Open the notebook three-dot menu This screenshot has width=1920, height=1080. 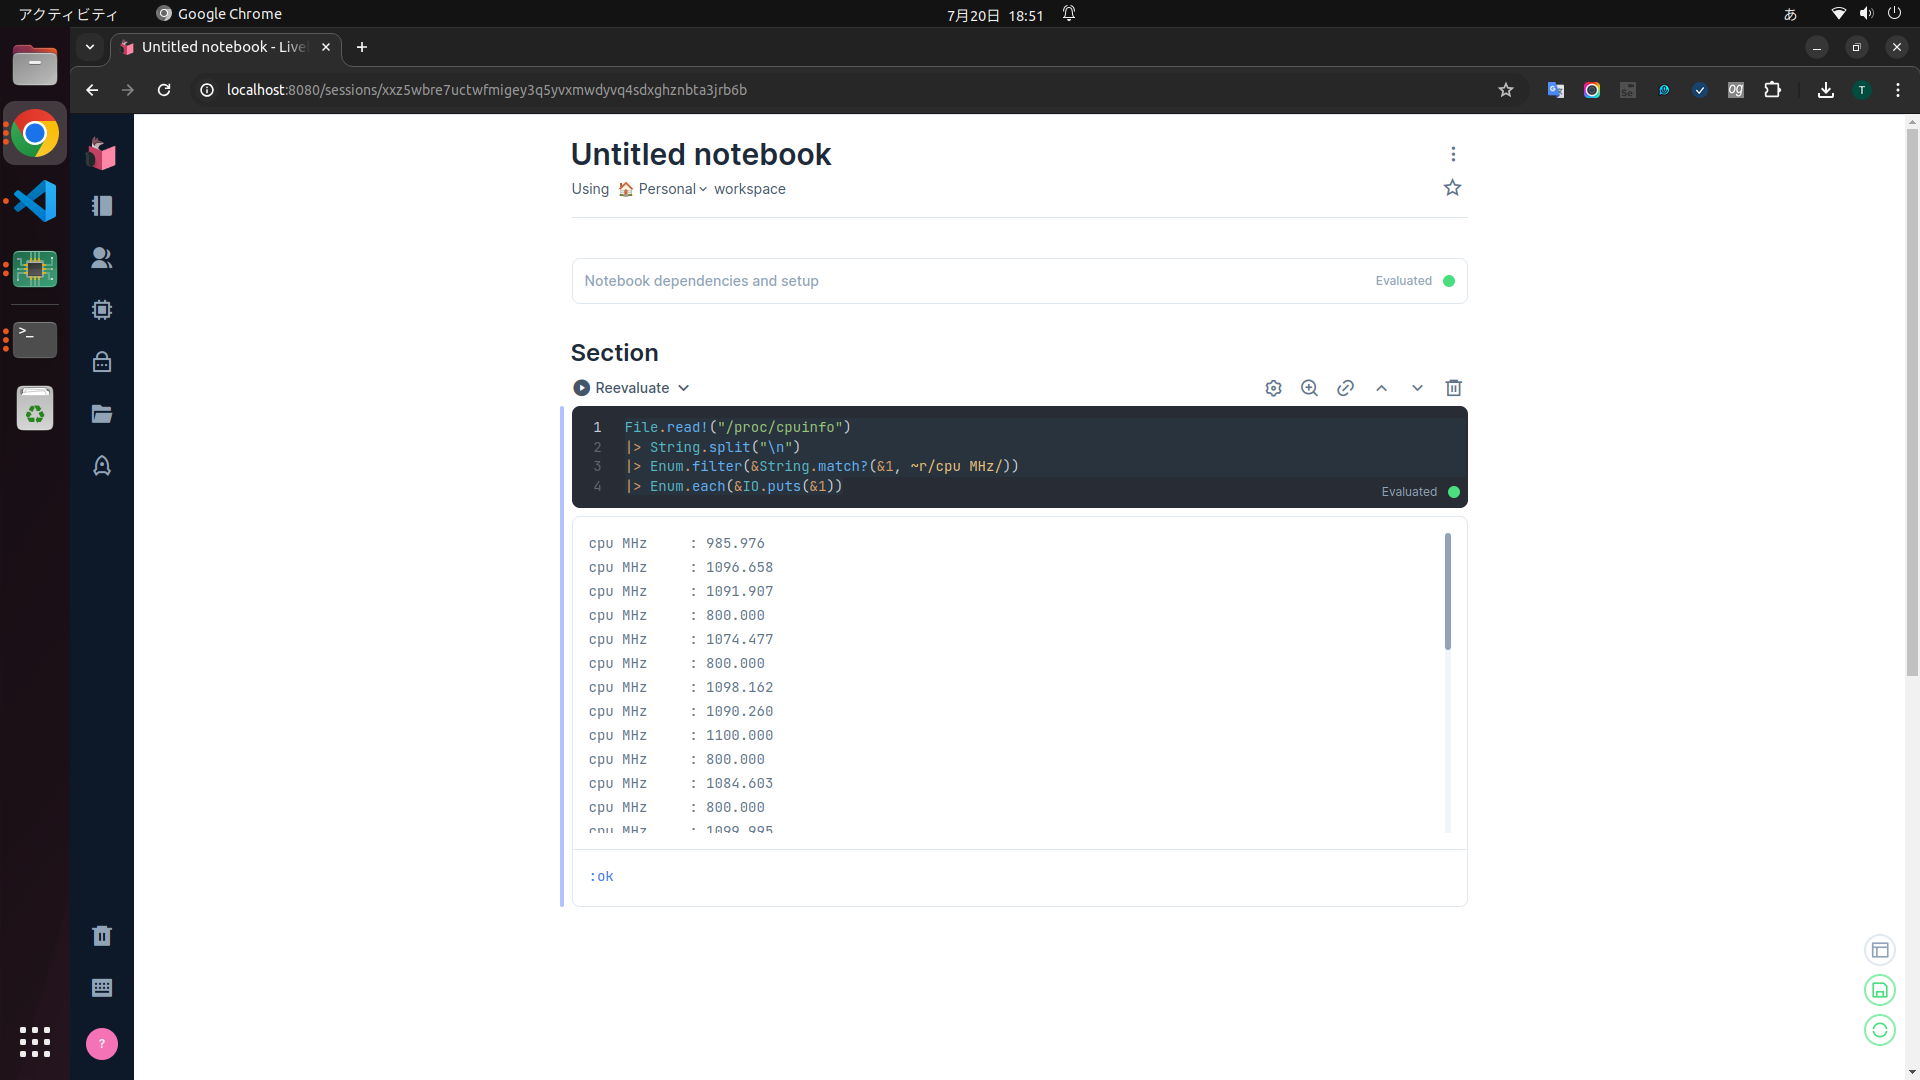coord(1453,154)
